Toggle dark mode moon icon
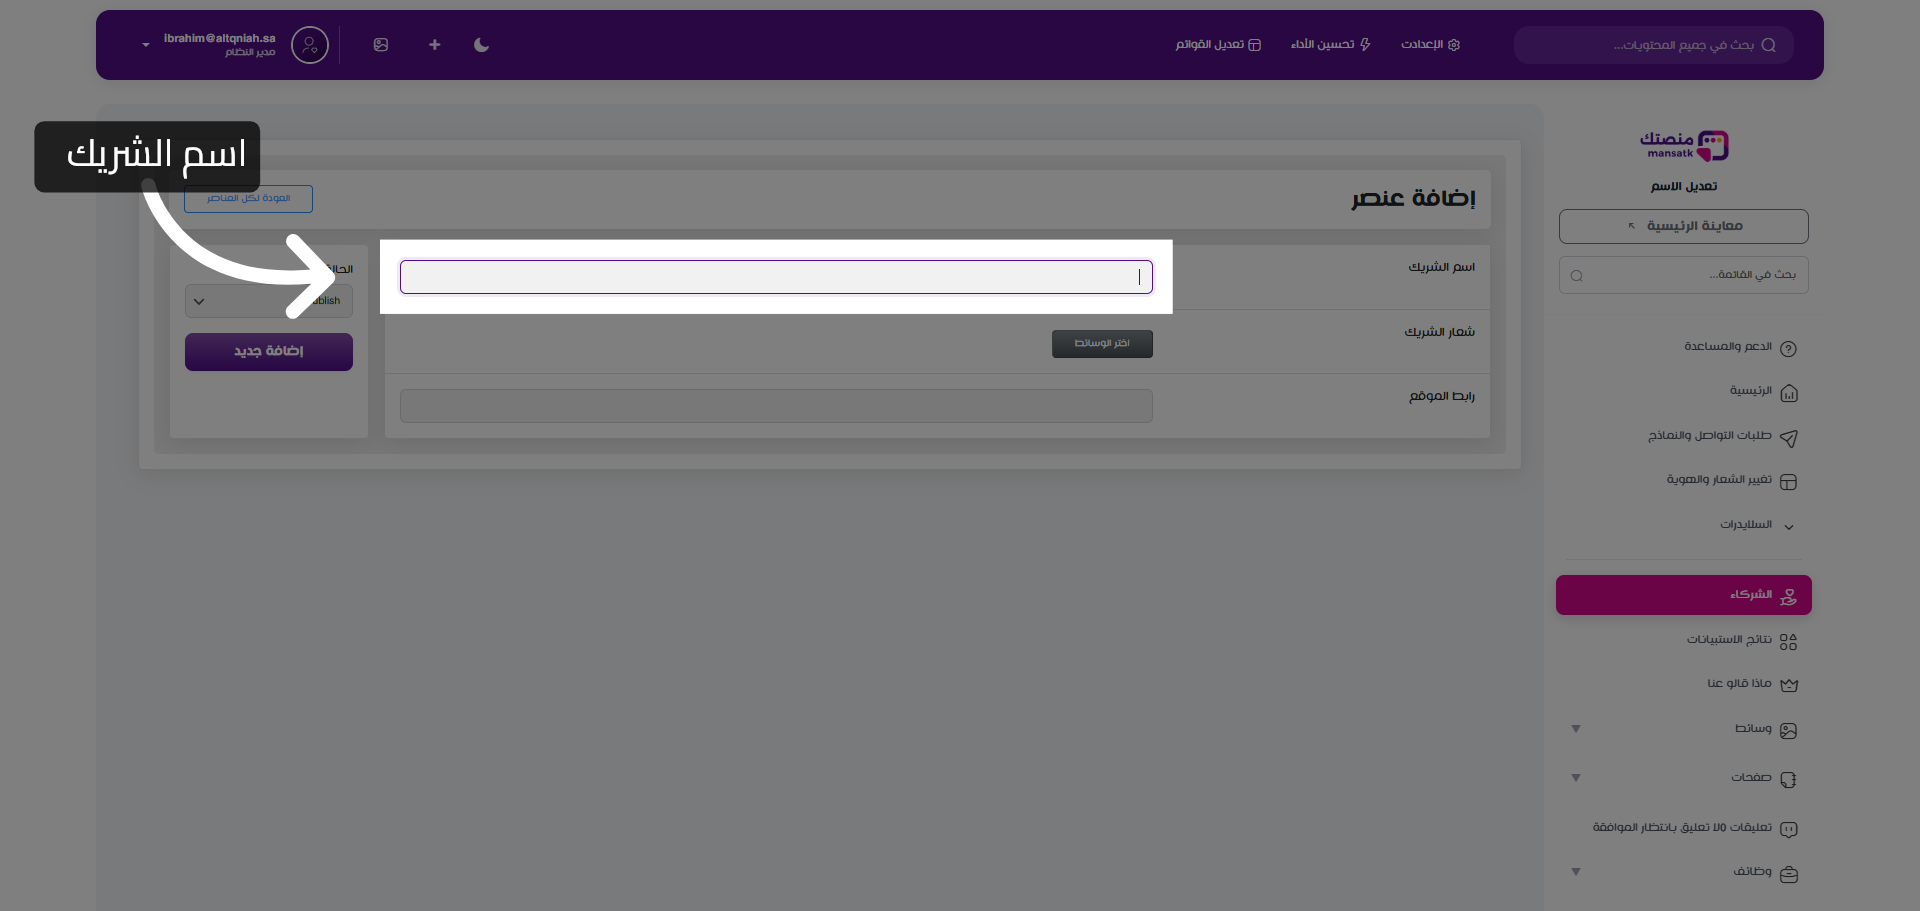Screen dimensions: 1920x911 point(481,45)
